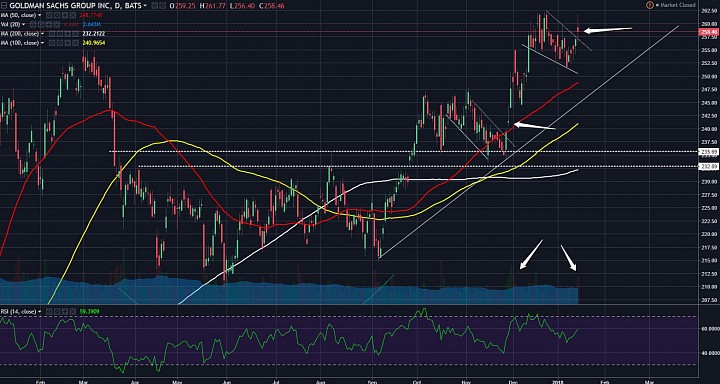Toggle visibility of RSI (14, close)
This screenshot has width=720, height=384.
click(x=49, y=311)
